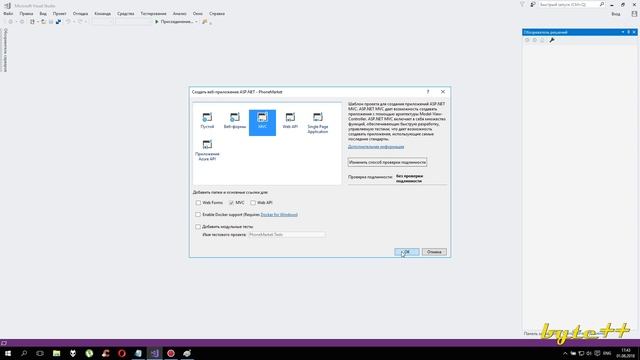Select the Web API template icon
The height and width of the screenshot is (360, 640).
(290, 121)
